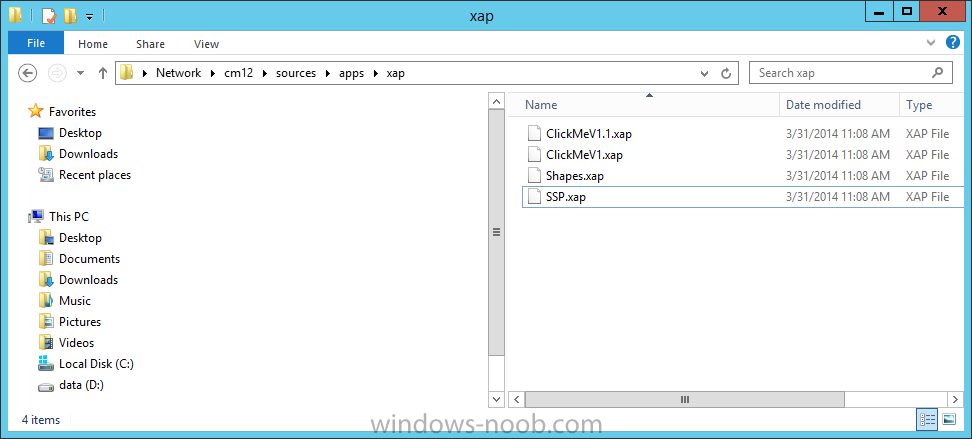This screenshot has height=439, width=972.
Task: Expand the arrow after cm12 breadcrumb
Action: (265, 73)
